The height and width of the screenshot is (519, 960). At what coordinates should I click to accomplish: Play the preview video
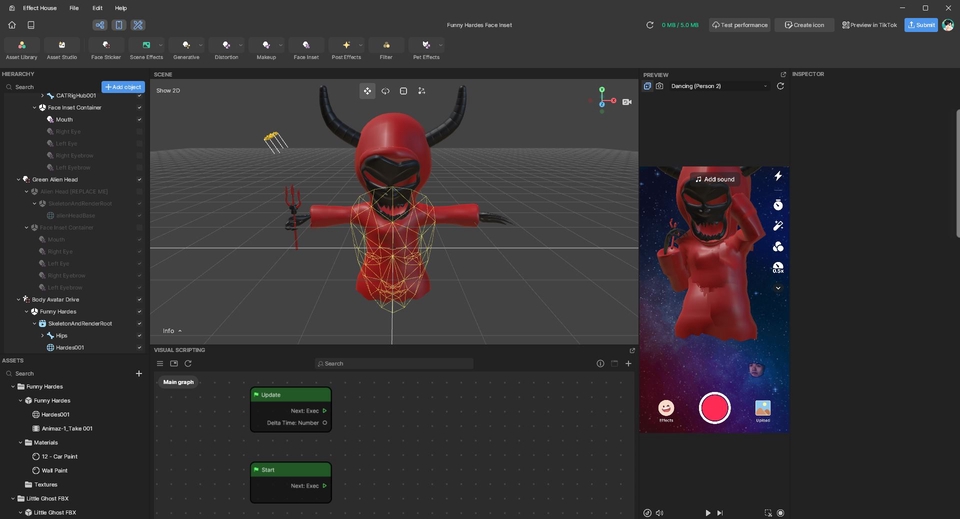pos(708,513)
